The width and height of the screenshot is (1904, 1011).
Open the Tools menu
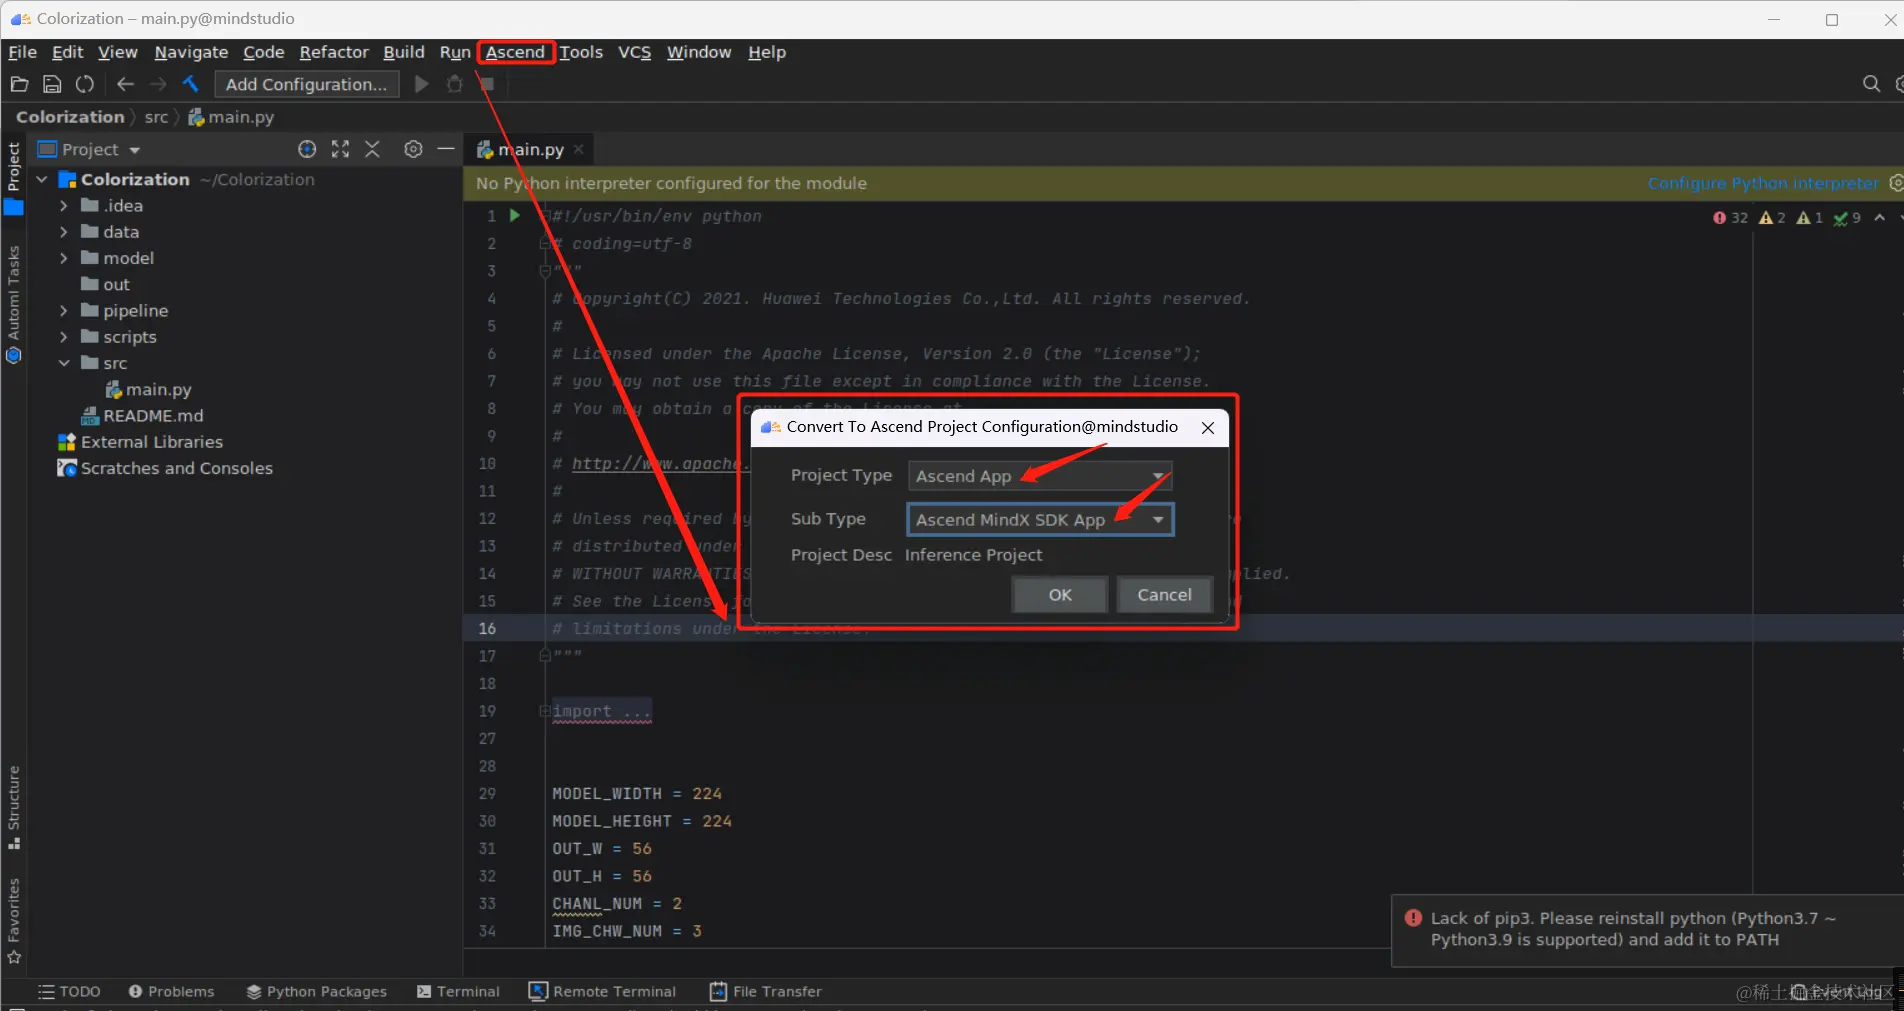click(x=581, y=52)
